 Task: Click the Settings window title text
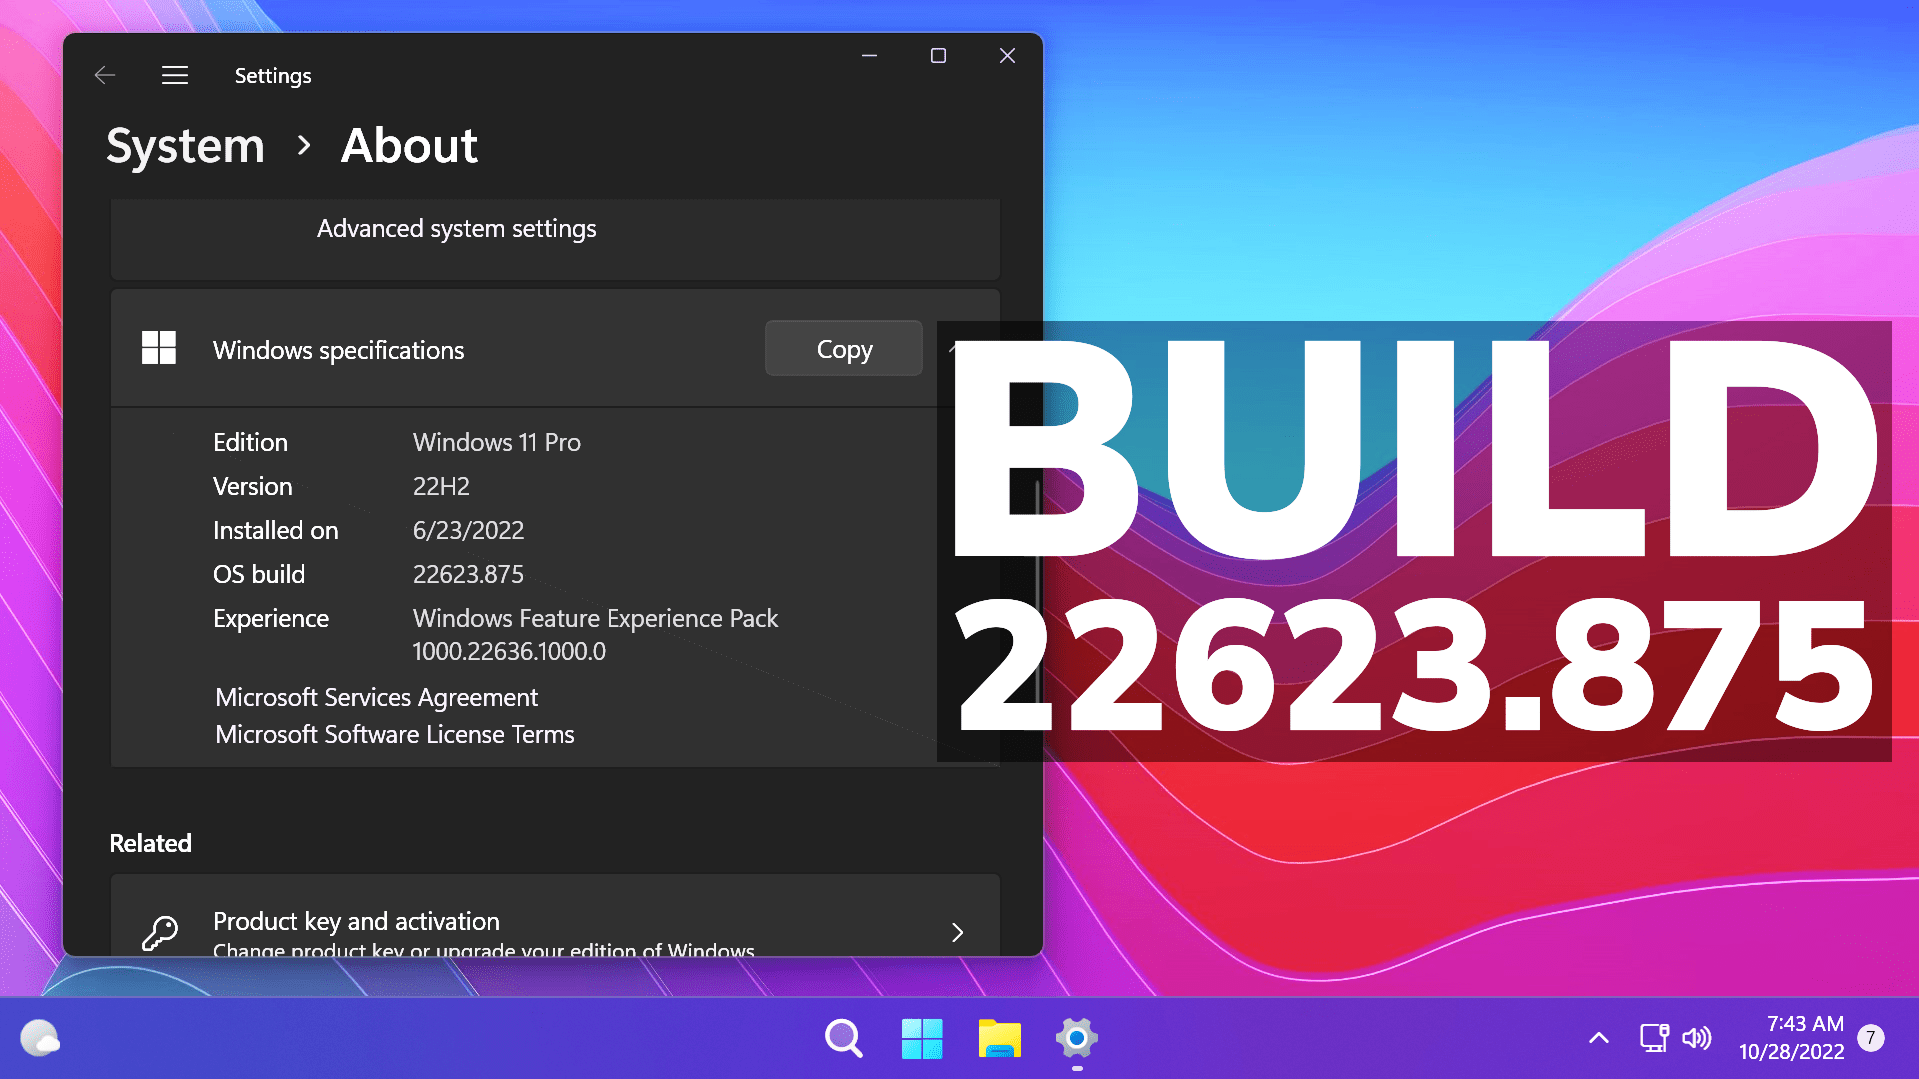coord(273,76)
